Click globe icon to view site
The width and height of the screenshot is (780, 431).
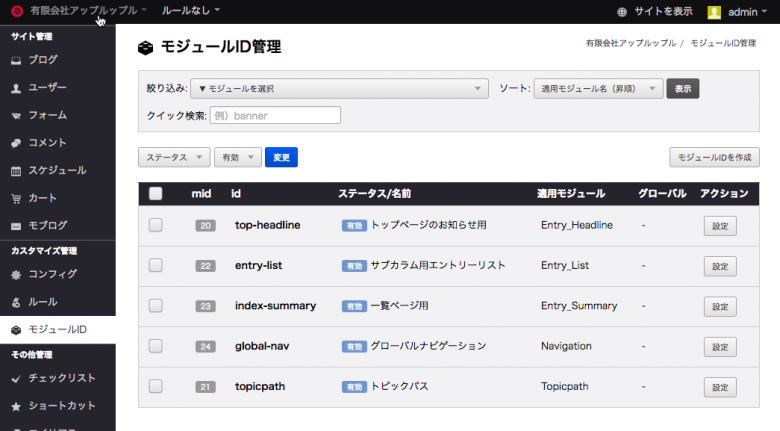pyautogui.click(x=623, y=12)
